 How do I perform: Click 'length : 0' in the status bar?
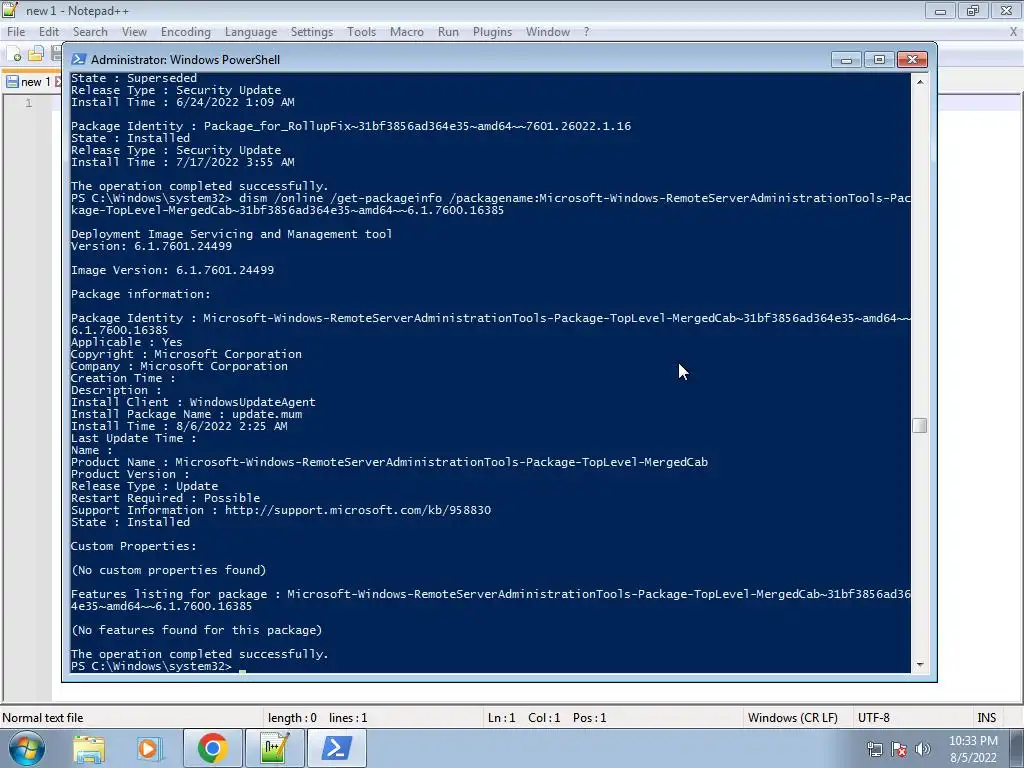tap(292, 718)
